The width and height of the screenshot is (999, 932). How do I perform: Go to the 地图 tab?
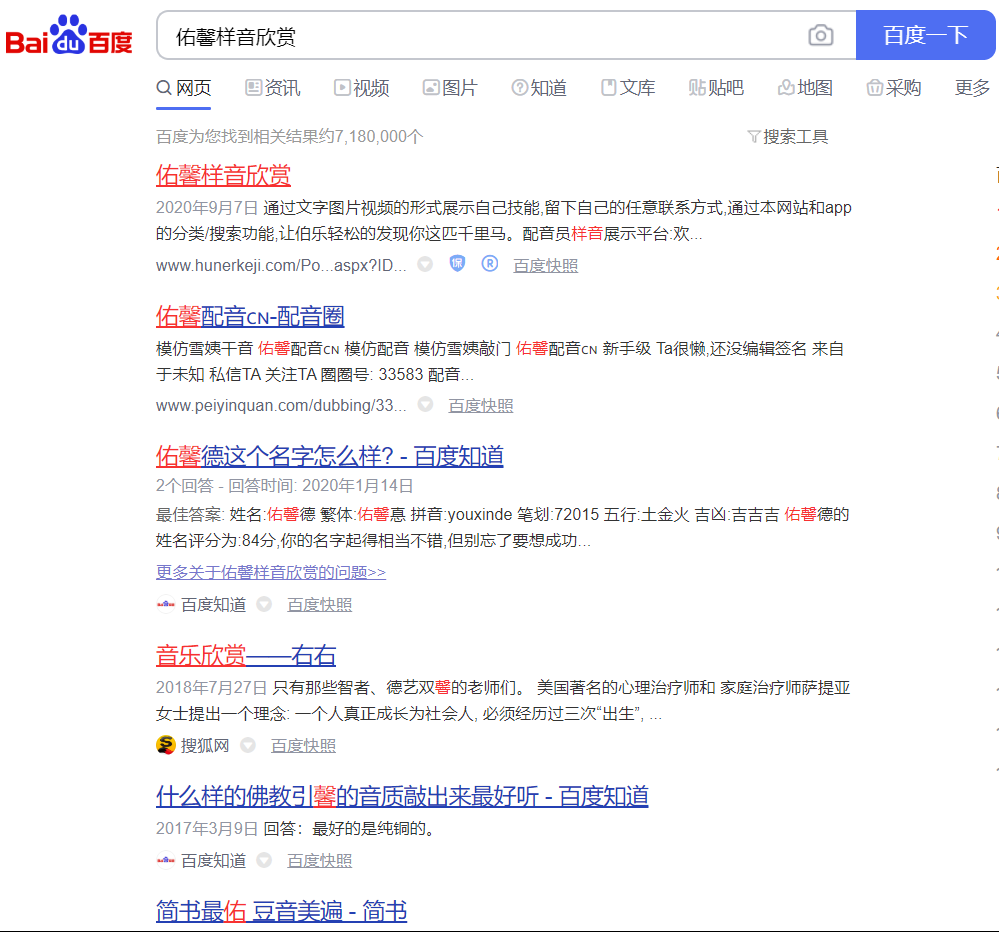(805, 88)
